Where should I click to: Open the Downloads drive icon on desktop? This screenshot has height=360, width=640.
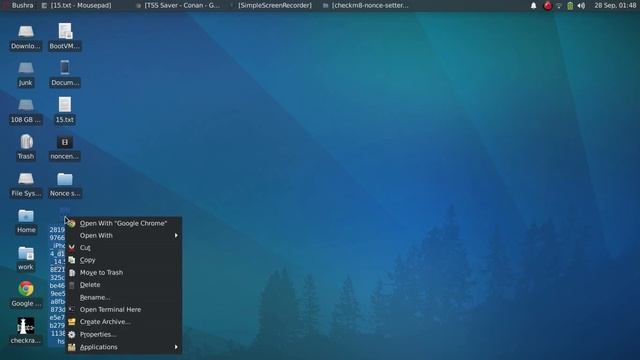[26, 32]
